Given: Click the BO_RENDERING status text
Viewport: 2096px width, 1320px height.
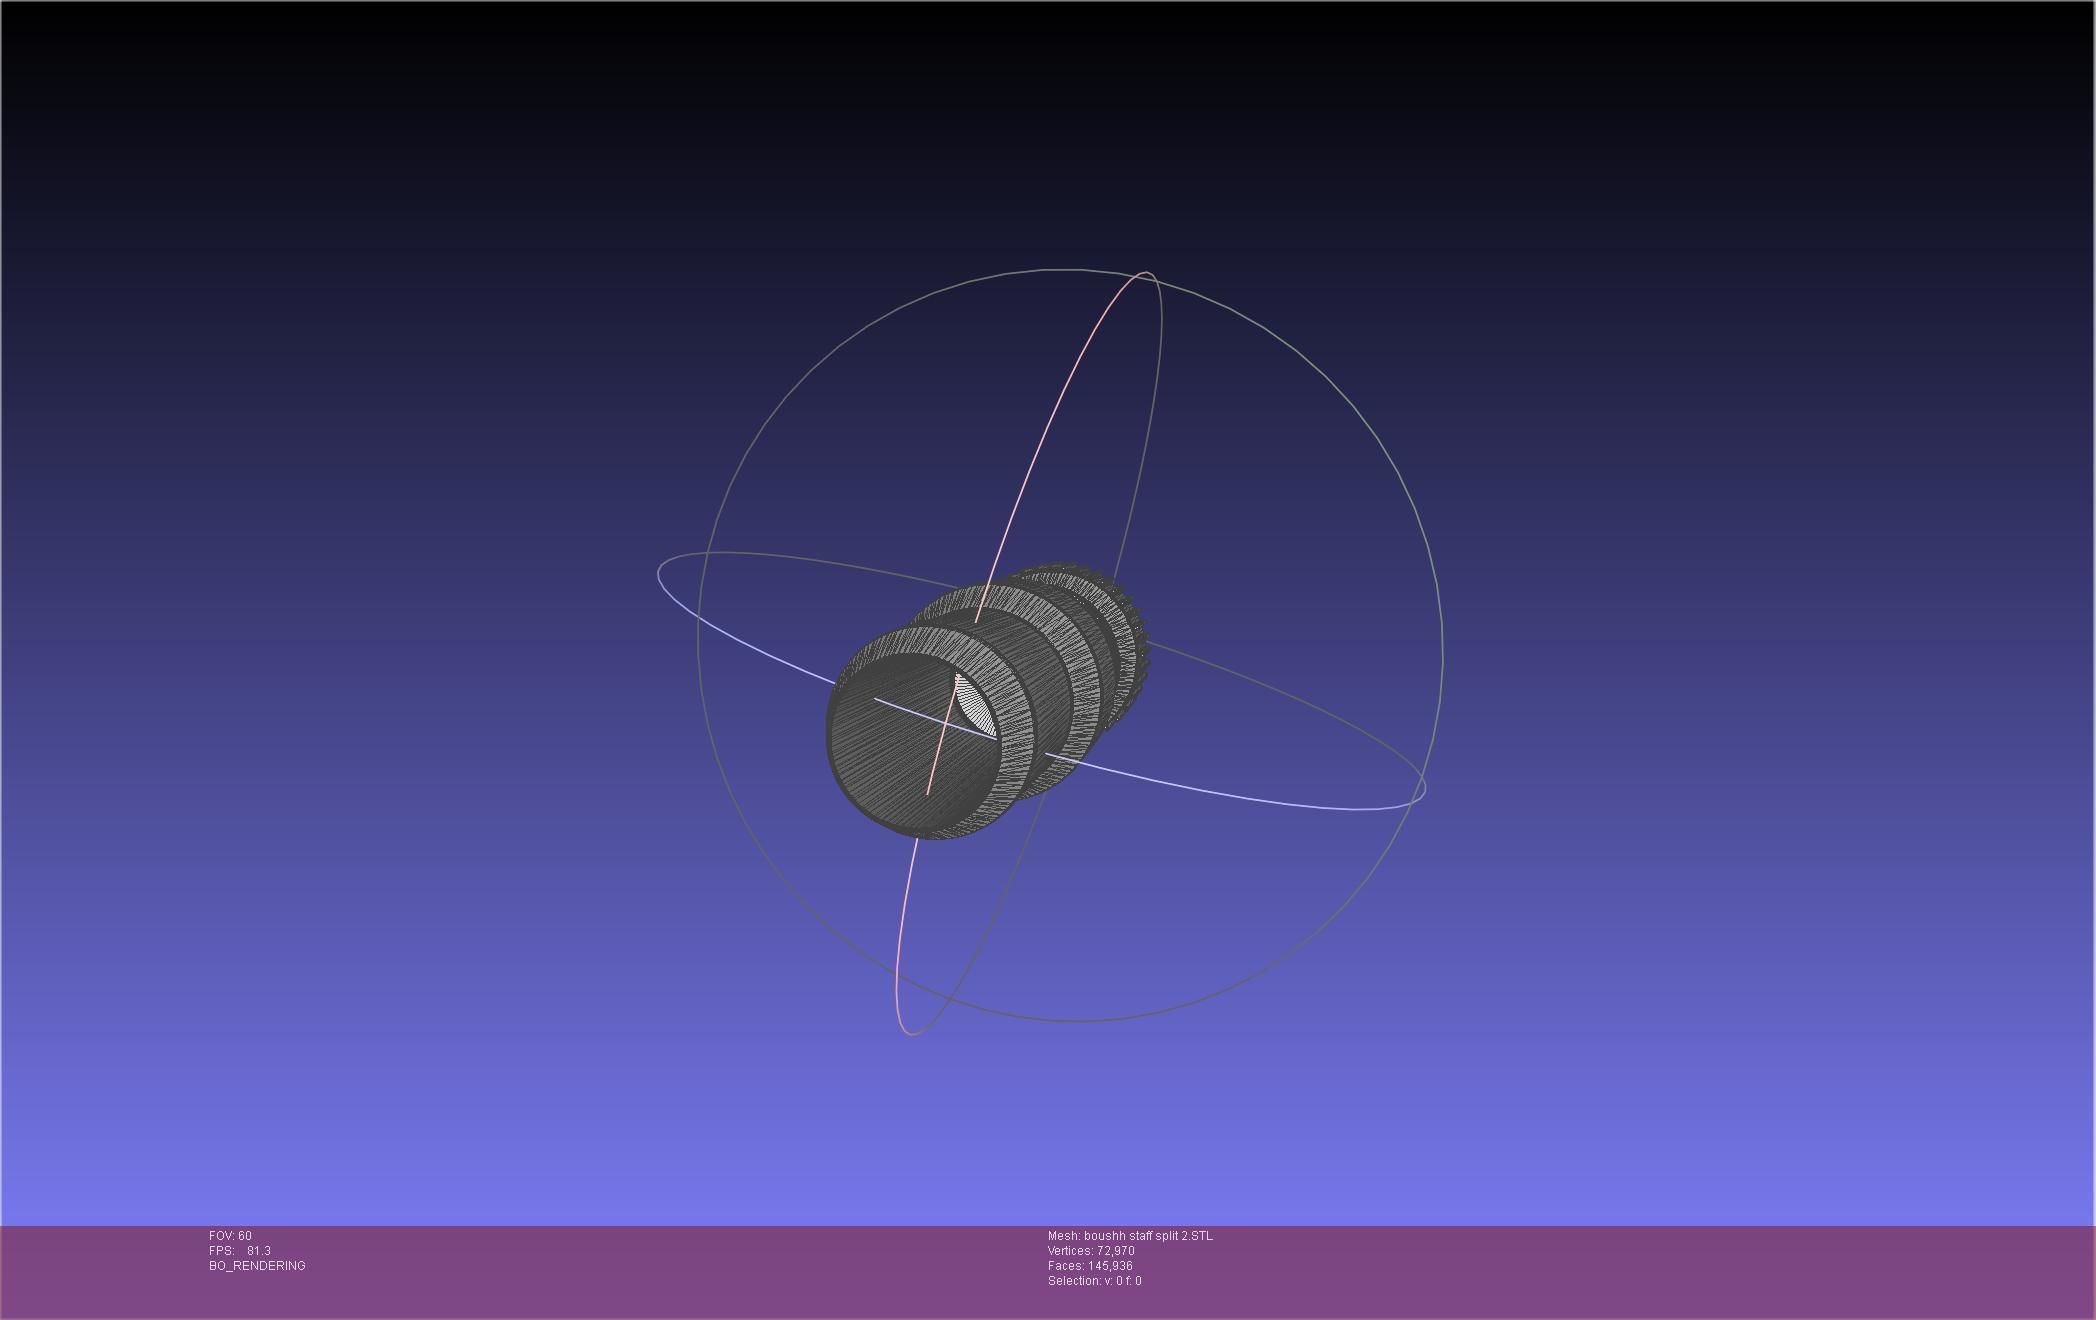Looking at the screenshot, I should click(x=257, y=1266).
